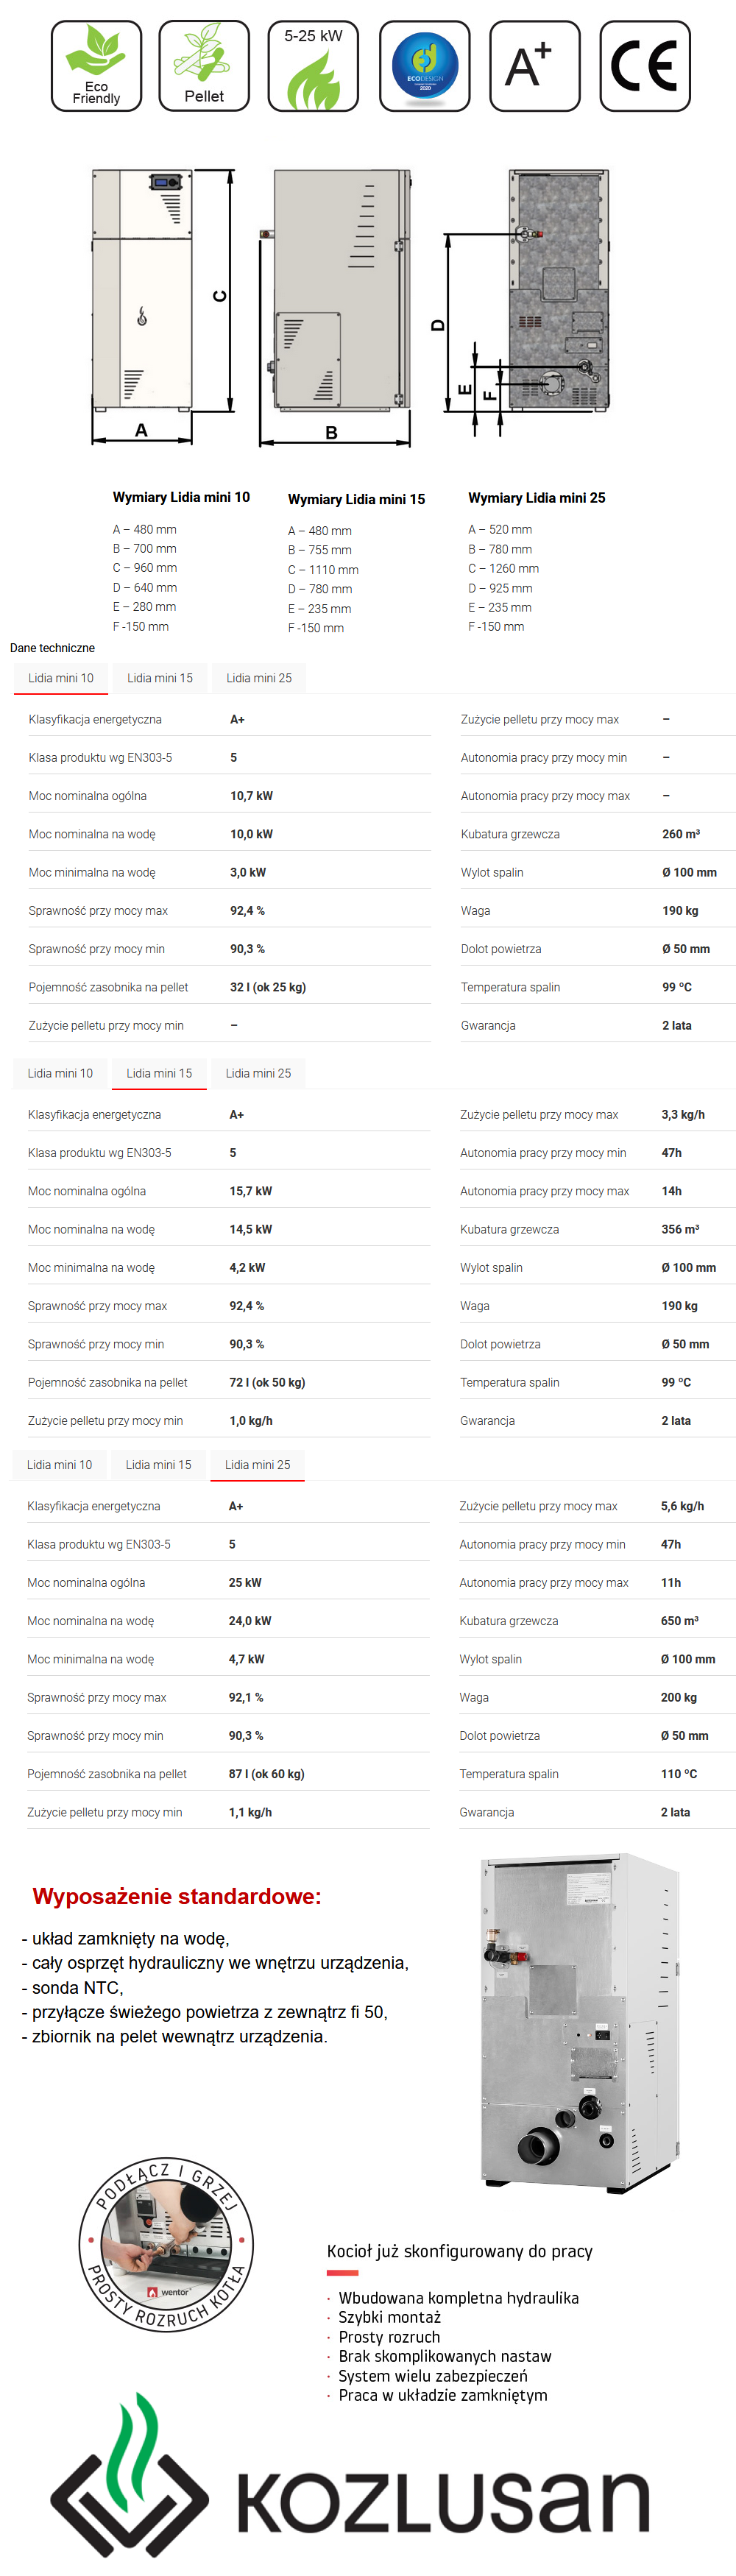This screenshot has width=736, height=2576.
Task: Click the 'Praca w układzie zamkniętym' bullet
Action: coord(443,2395)
